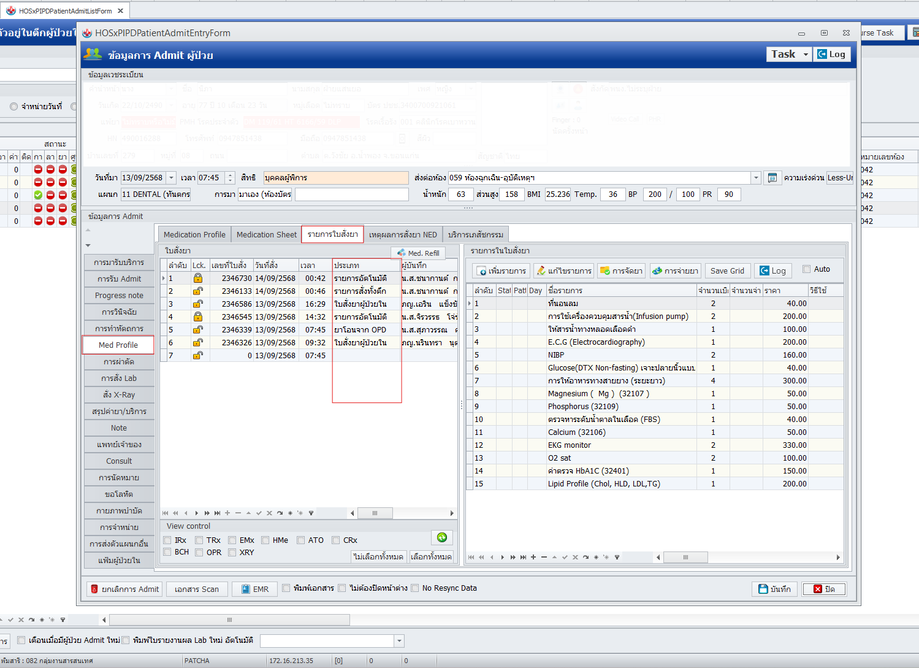
Task: Click first-record navigator in prescription list
Action: [166, 513]
